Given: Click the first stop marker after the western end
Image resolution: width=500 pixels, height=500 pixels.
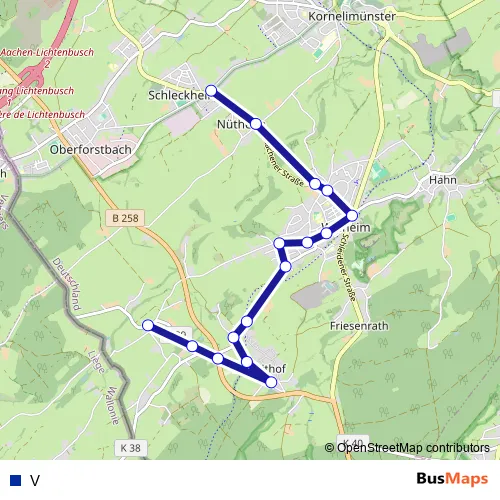Looking at the screenshot, I should tap(192, 346).
